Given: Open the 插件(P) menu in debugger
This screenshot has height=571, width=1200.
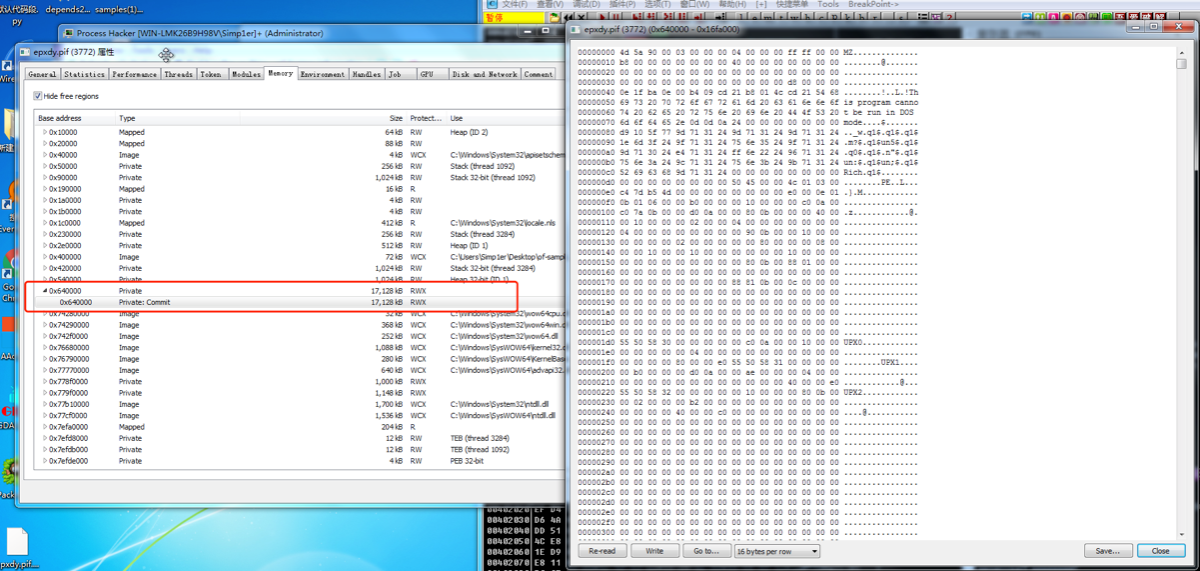Looking at the screenshot, I should tap(621, 4).
